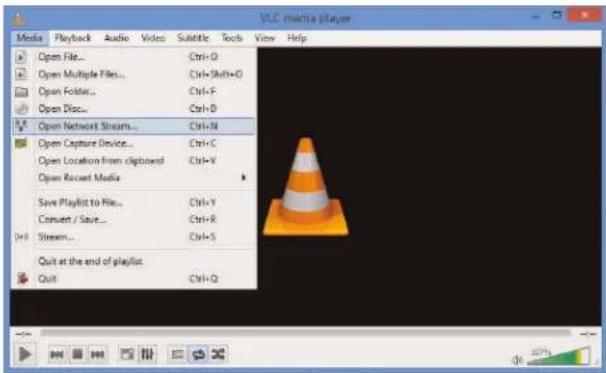
Task: Click the Stream broadcast icon
Action: [21, 237]
